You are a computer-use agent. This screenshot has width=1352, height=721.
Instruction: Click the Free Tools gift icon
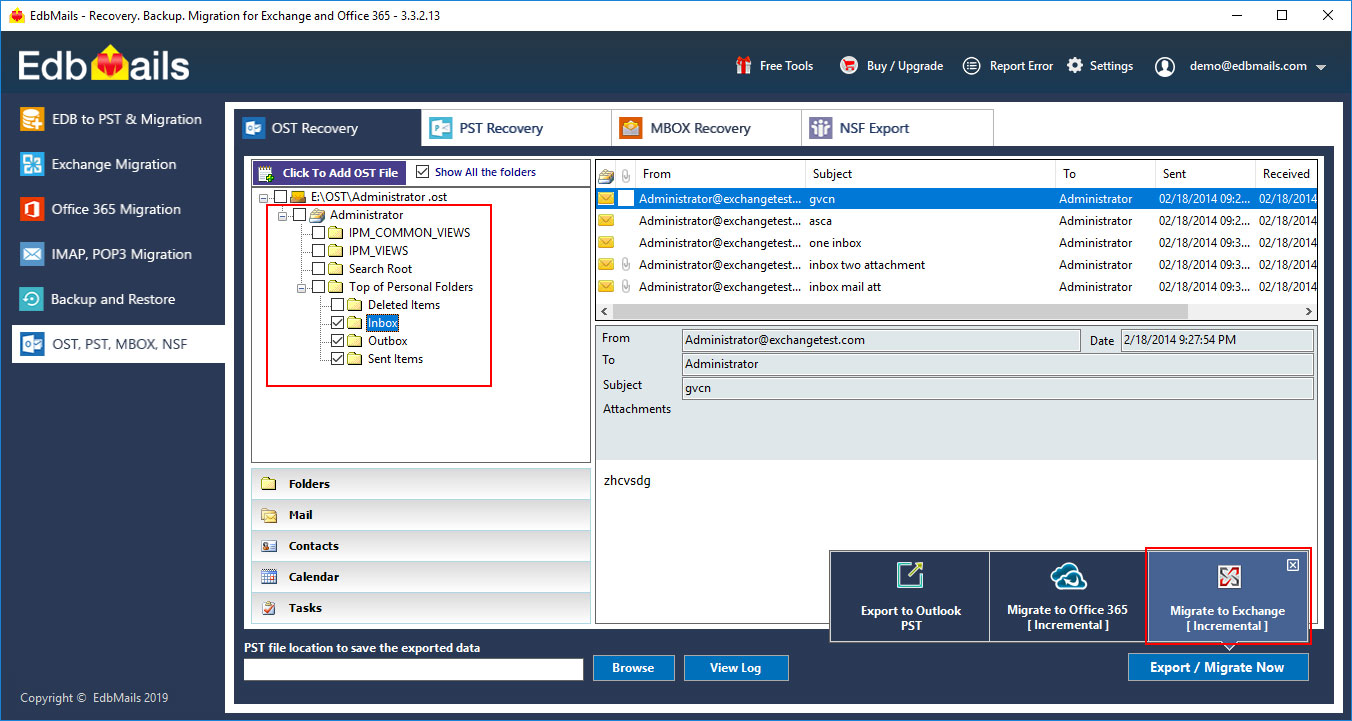(743, 66)
